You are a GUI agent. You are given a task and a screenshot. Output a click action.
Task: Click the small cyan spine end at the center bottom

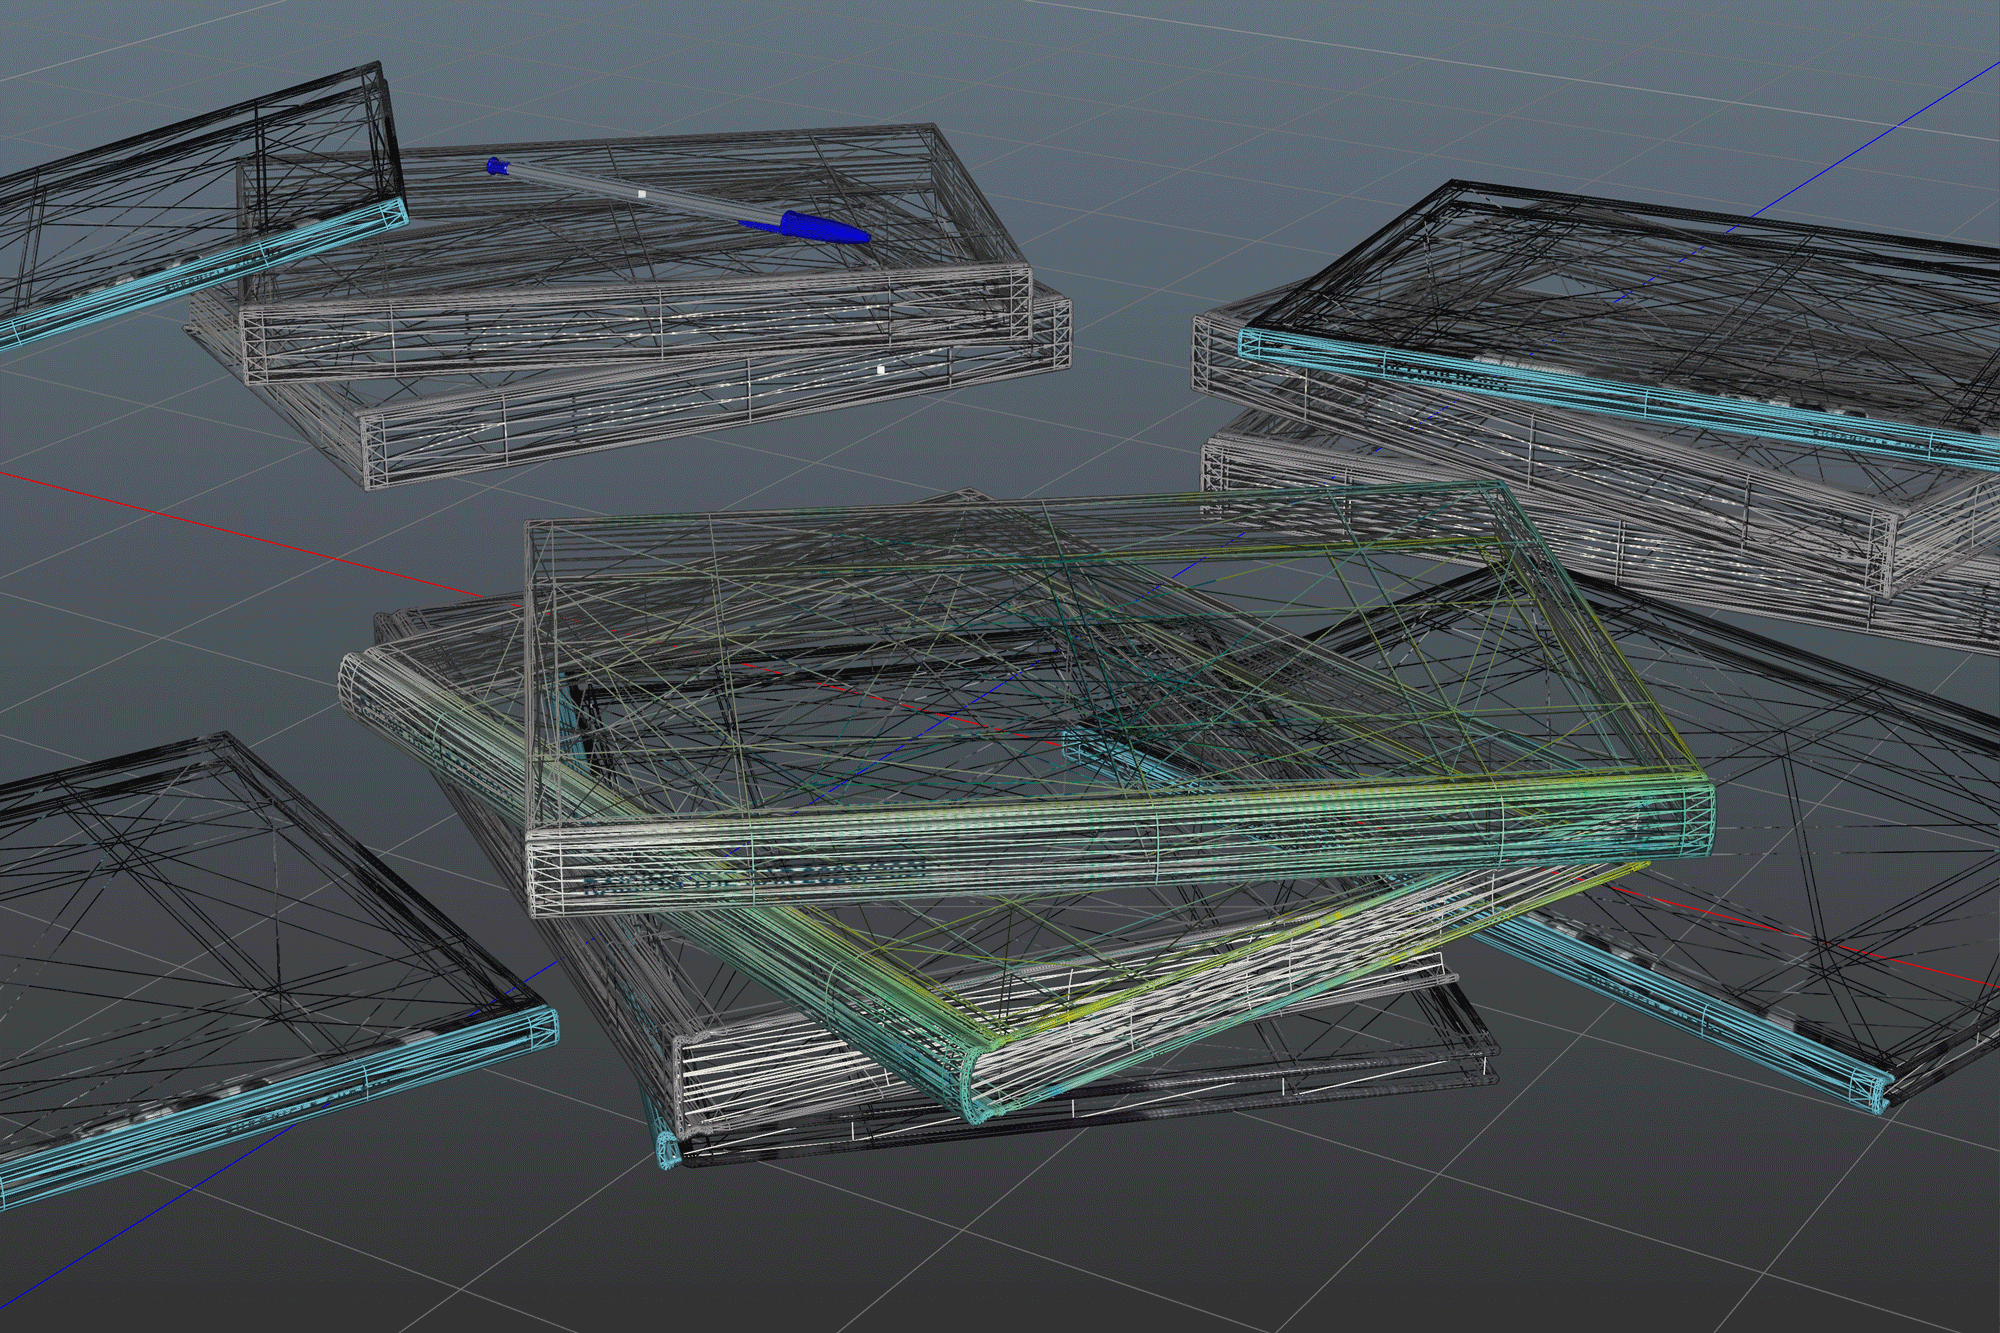point(668,1150)
